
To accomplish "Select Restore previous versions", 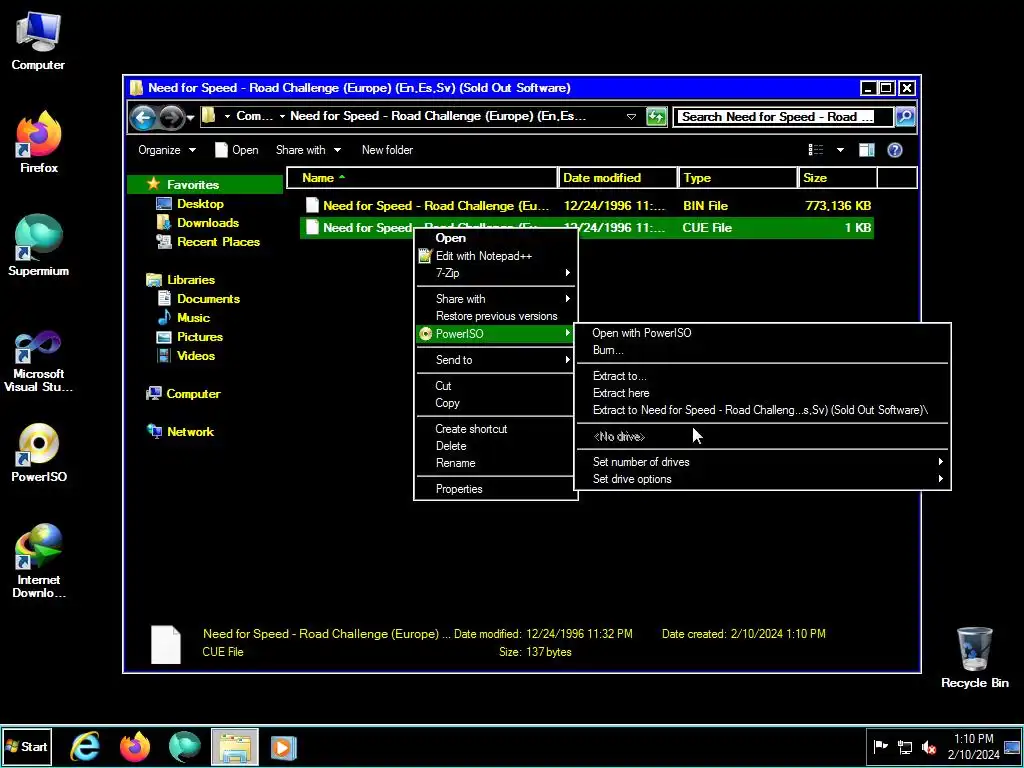I will click(x=496, y=316).
